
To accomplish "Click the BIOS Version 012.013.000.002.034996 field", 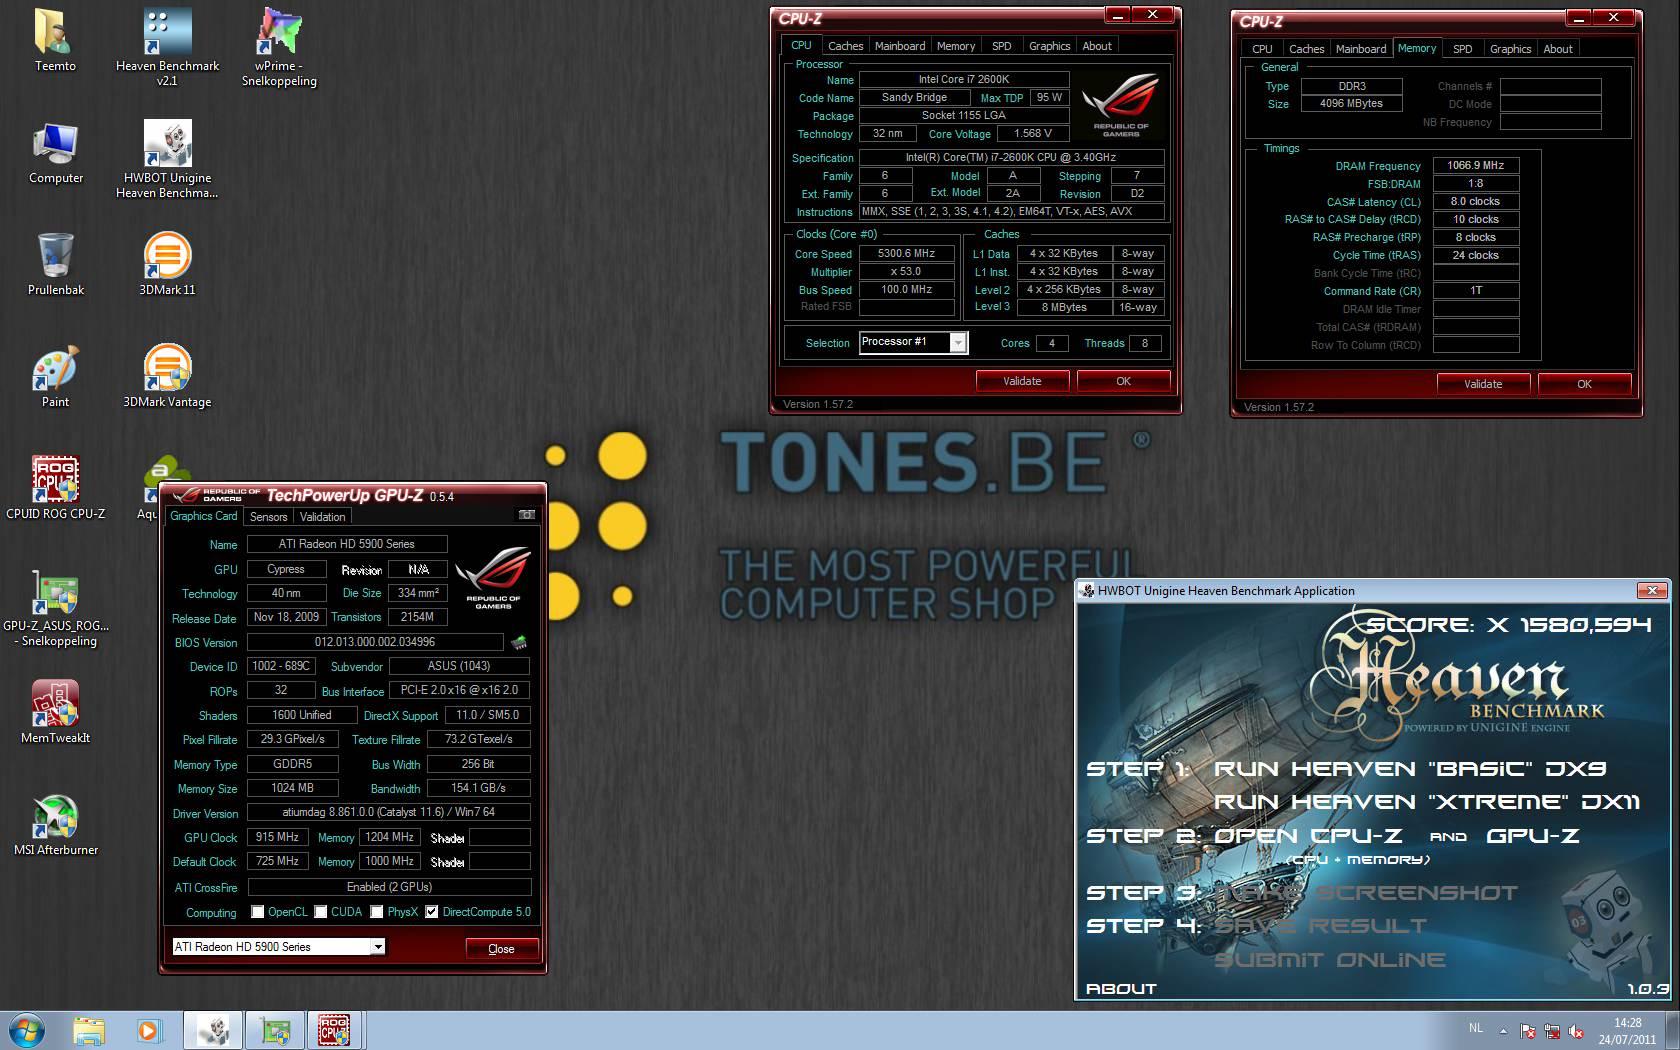I will point(375,642).
